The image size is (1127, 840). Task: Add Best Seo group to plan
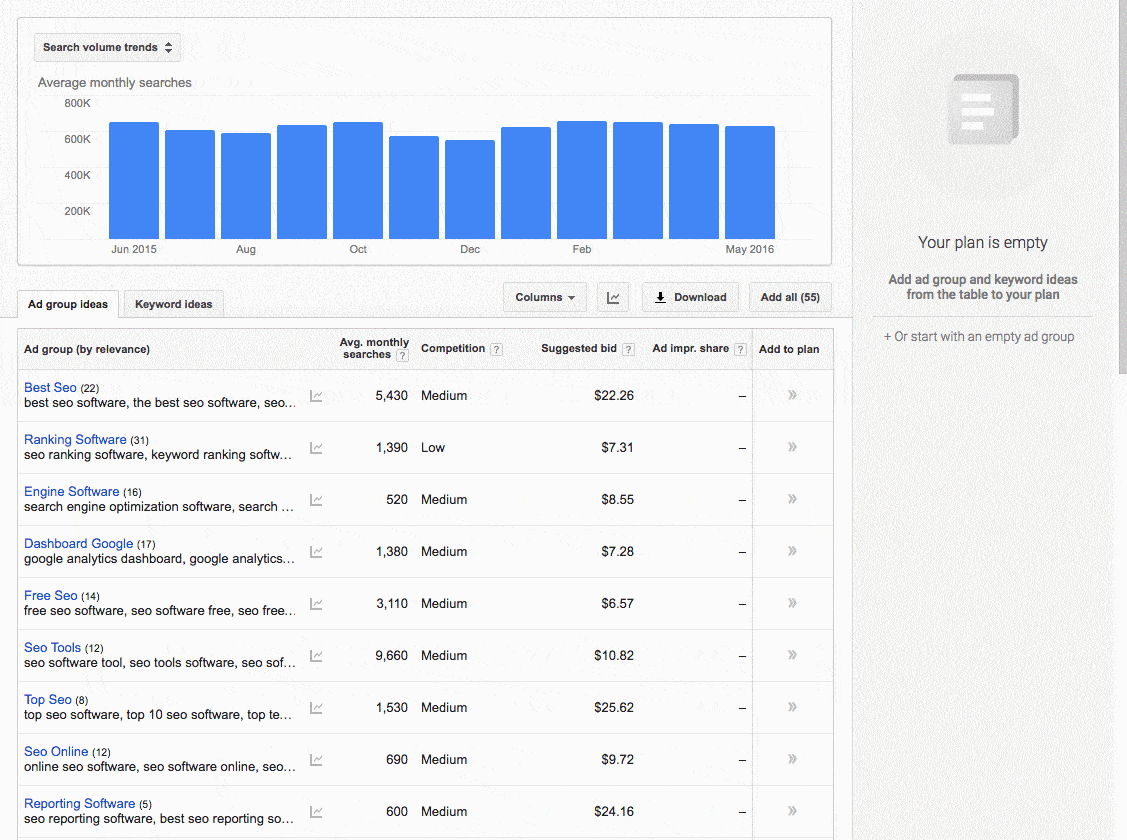pyautogui.click(x=792, y=395)
